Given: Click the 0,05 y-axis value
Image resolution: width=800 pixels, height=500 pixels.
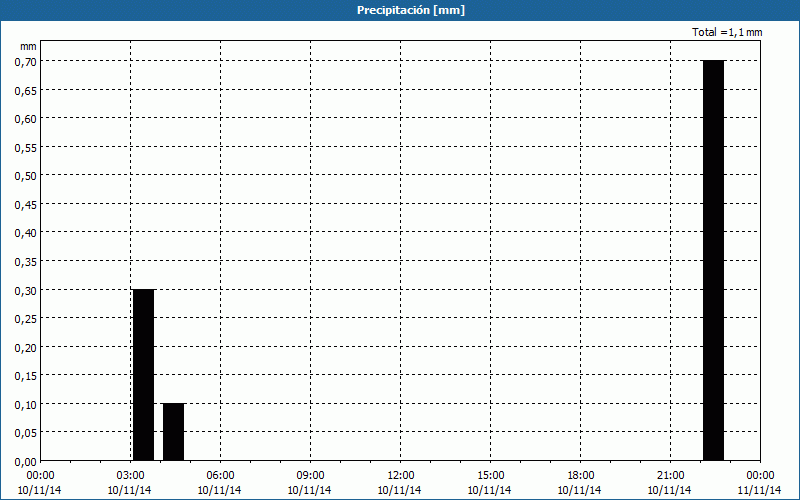Looking at the screenshot, I should click(25, 432).
